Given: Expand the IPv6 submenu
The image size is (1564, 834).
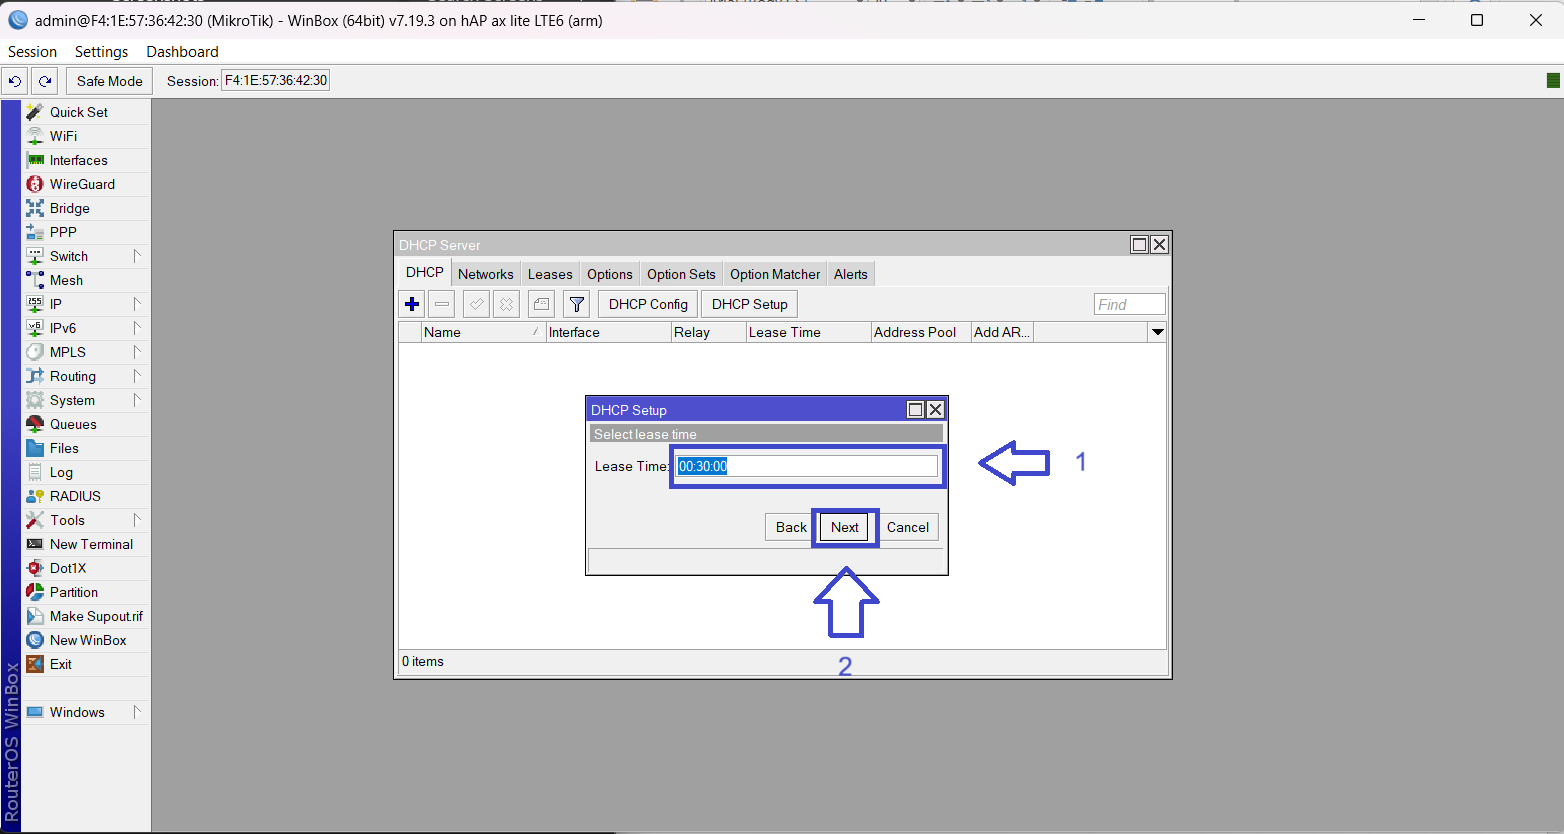Looking at the screenshot, I should 137,328.
